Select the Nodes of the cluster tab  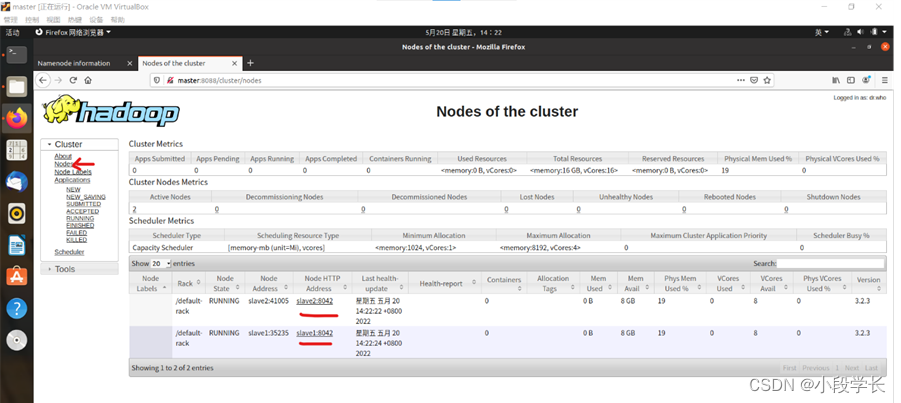pos(174,63)
